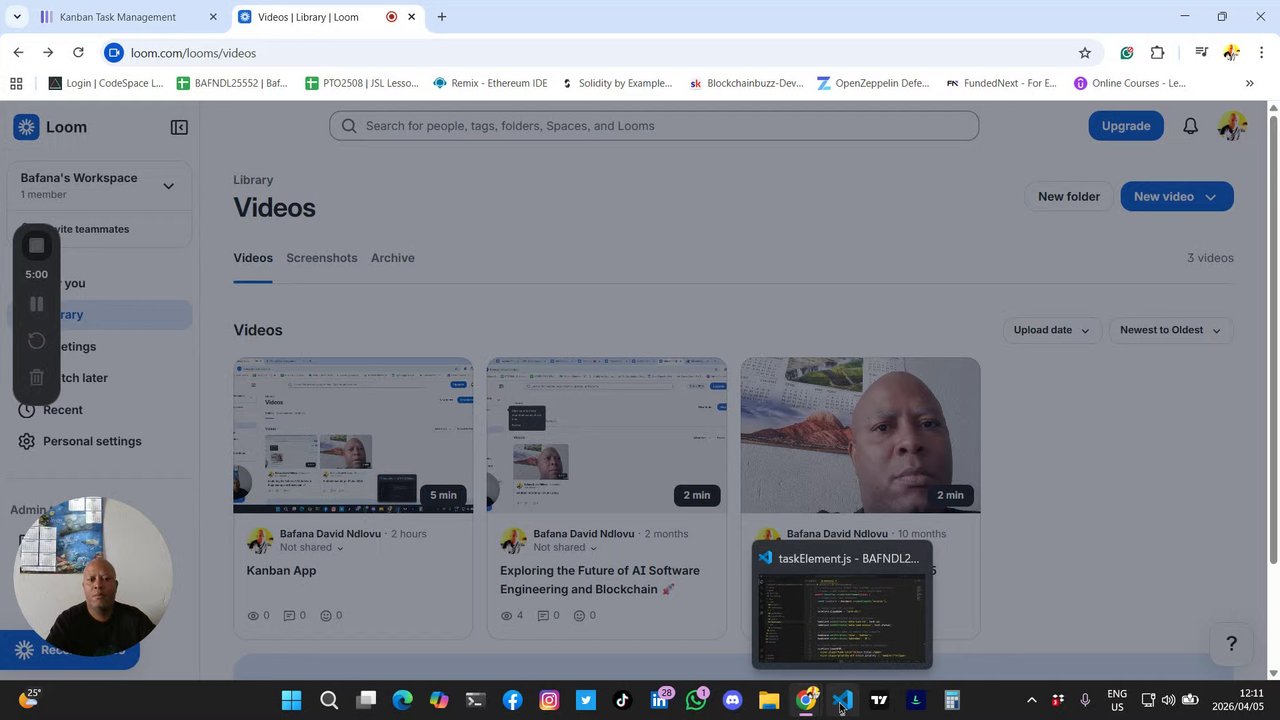
Task: Open the Chrome three-dot menu
Action: 1262,53
